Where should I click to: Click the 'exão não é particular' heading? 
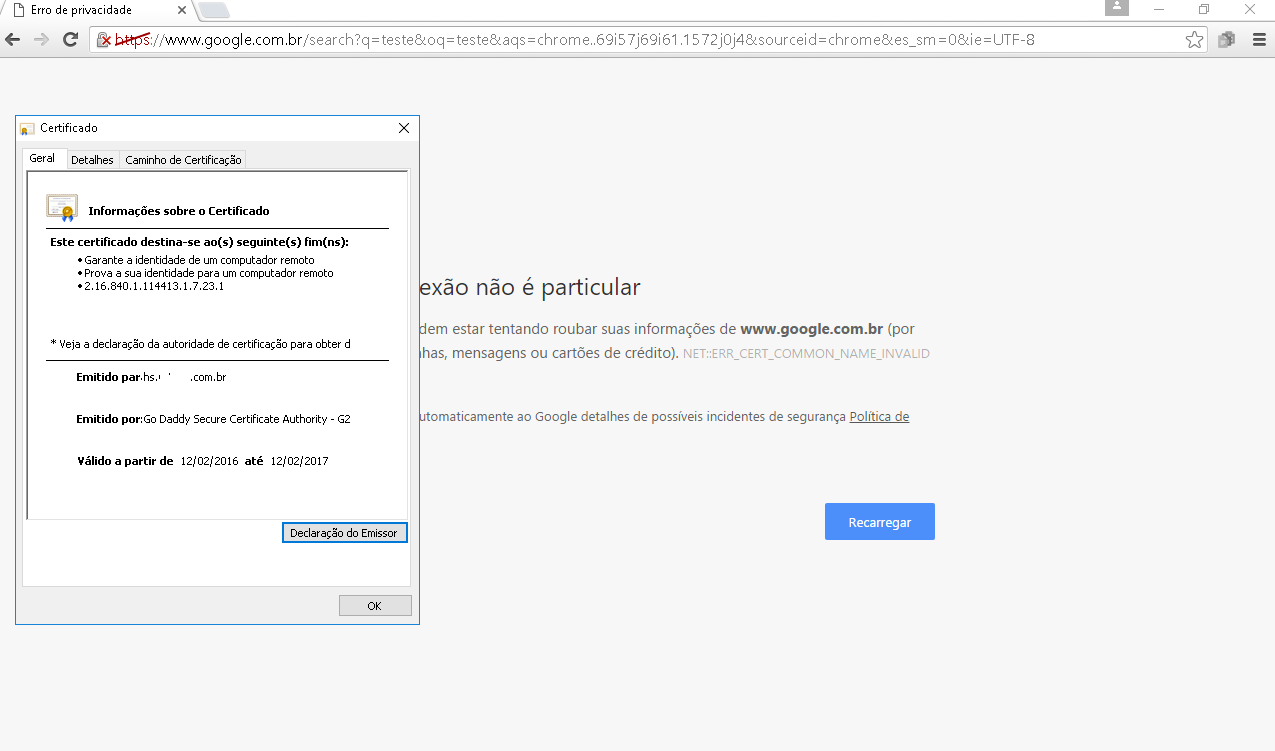point(528,287)
